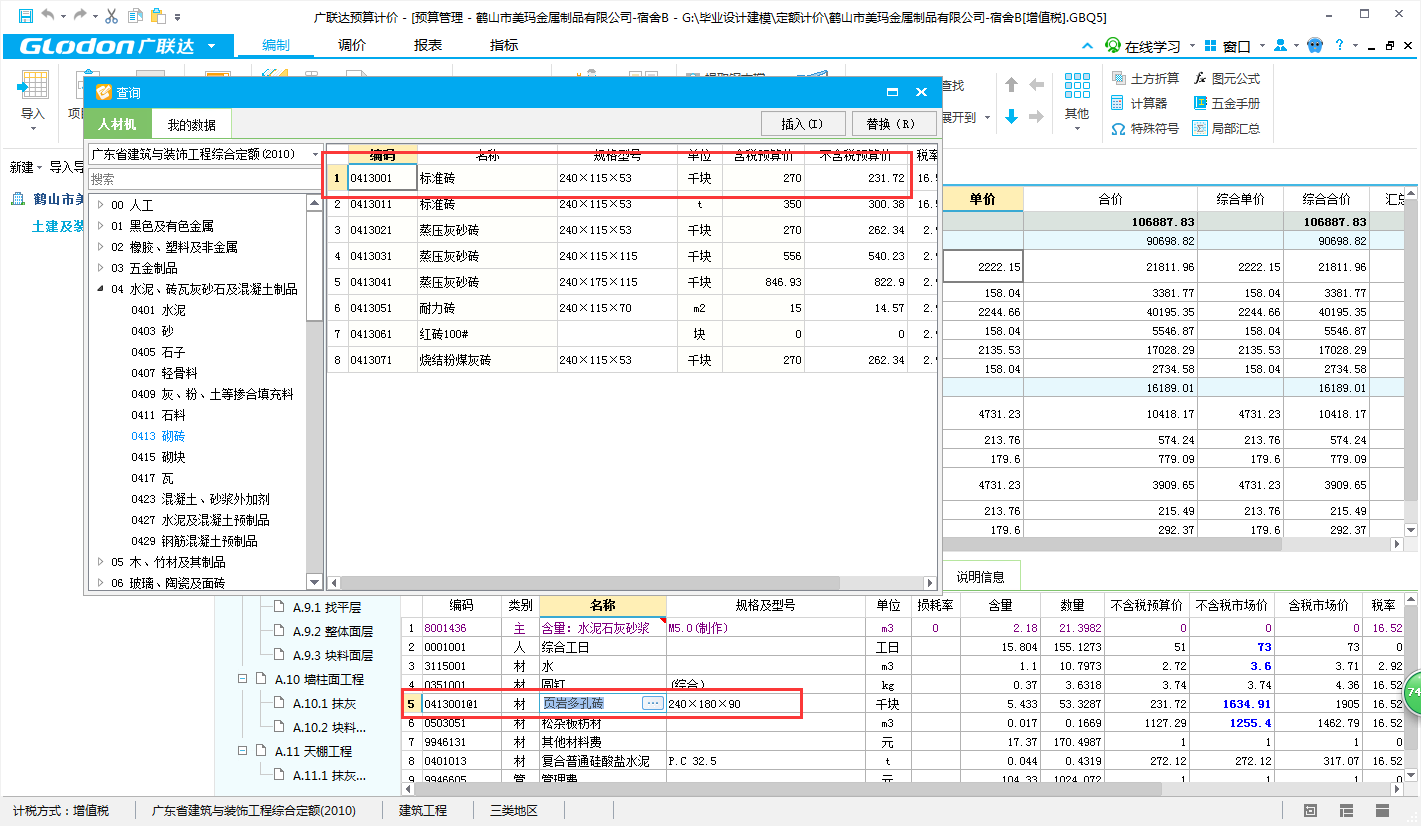This screenshot has width=1421, height=826.
Task: Expand the 00 人工 tree node
Action: coord(100,205)
